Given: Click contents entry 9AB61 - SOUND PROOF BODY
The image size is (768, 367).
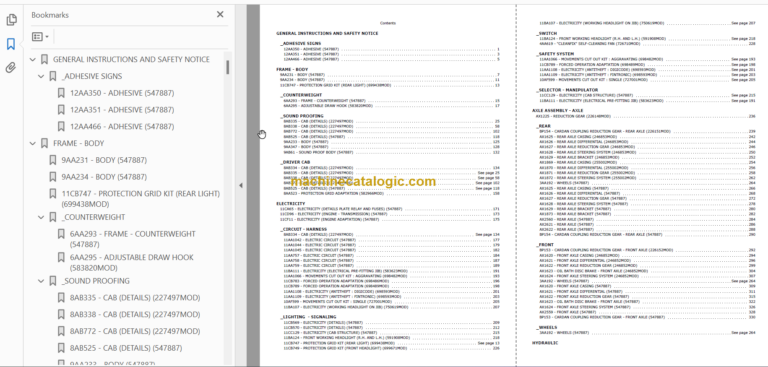Looking at the screenshot, I should point(318,152).
